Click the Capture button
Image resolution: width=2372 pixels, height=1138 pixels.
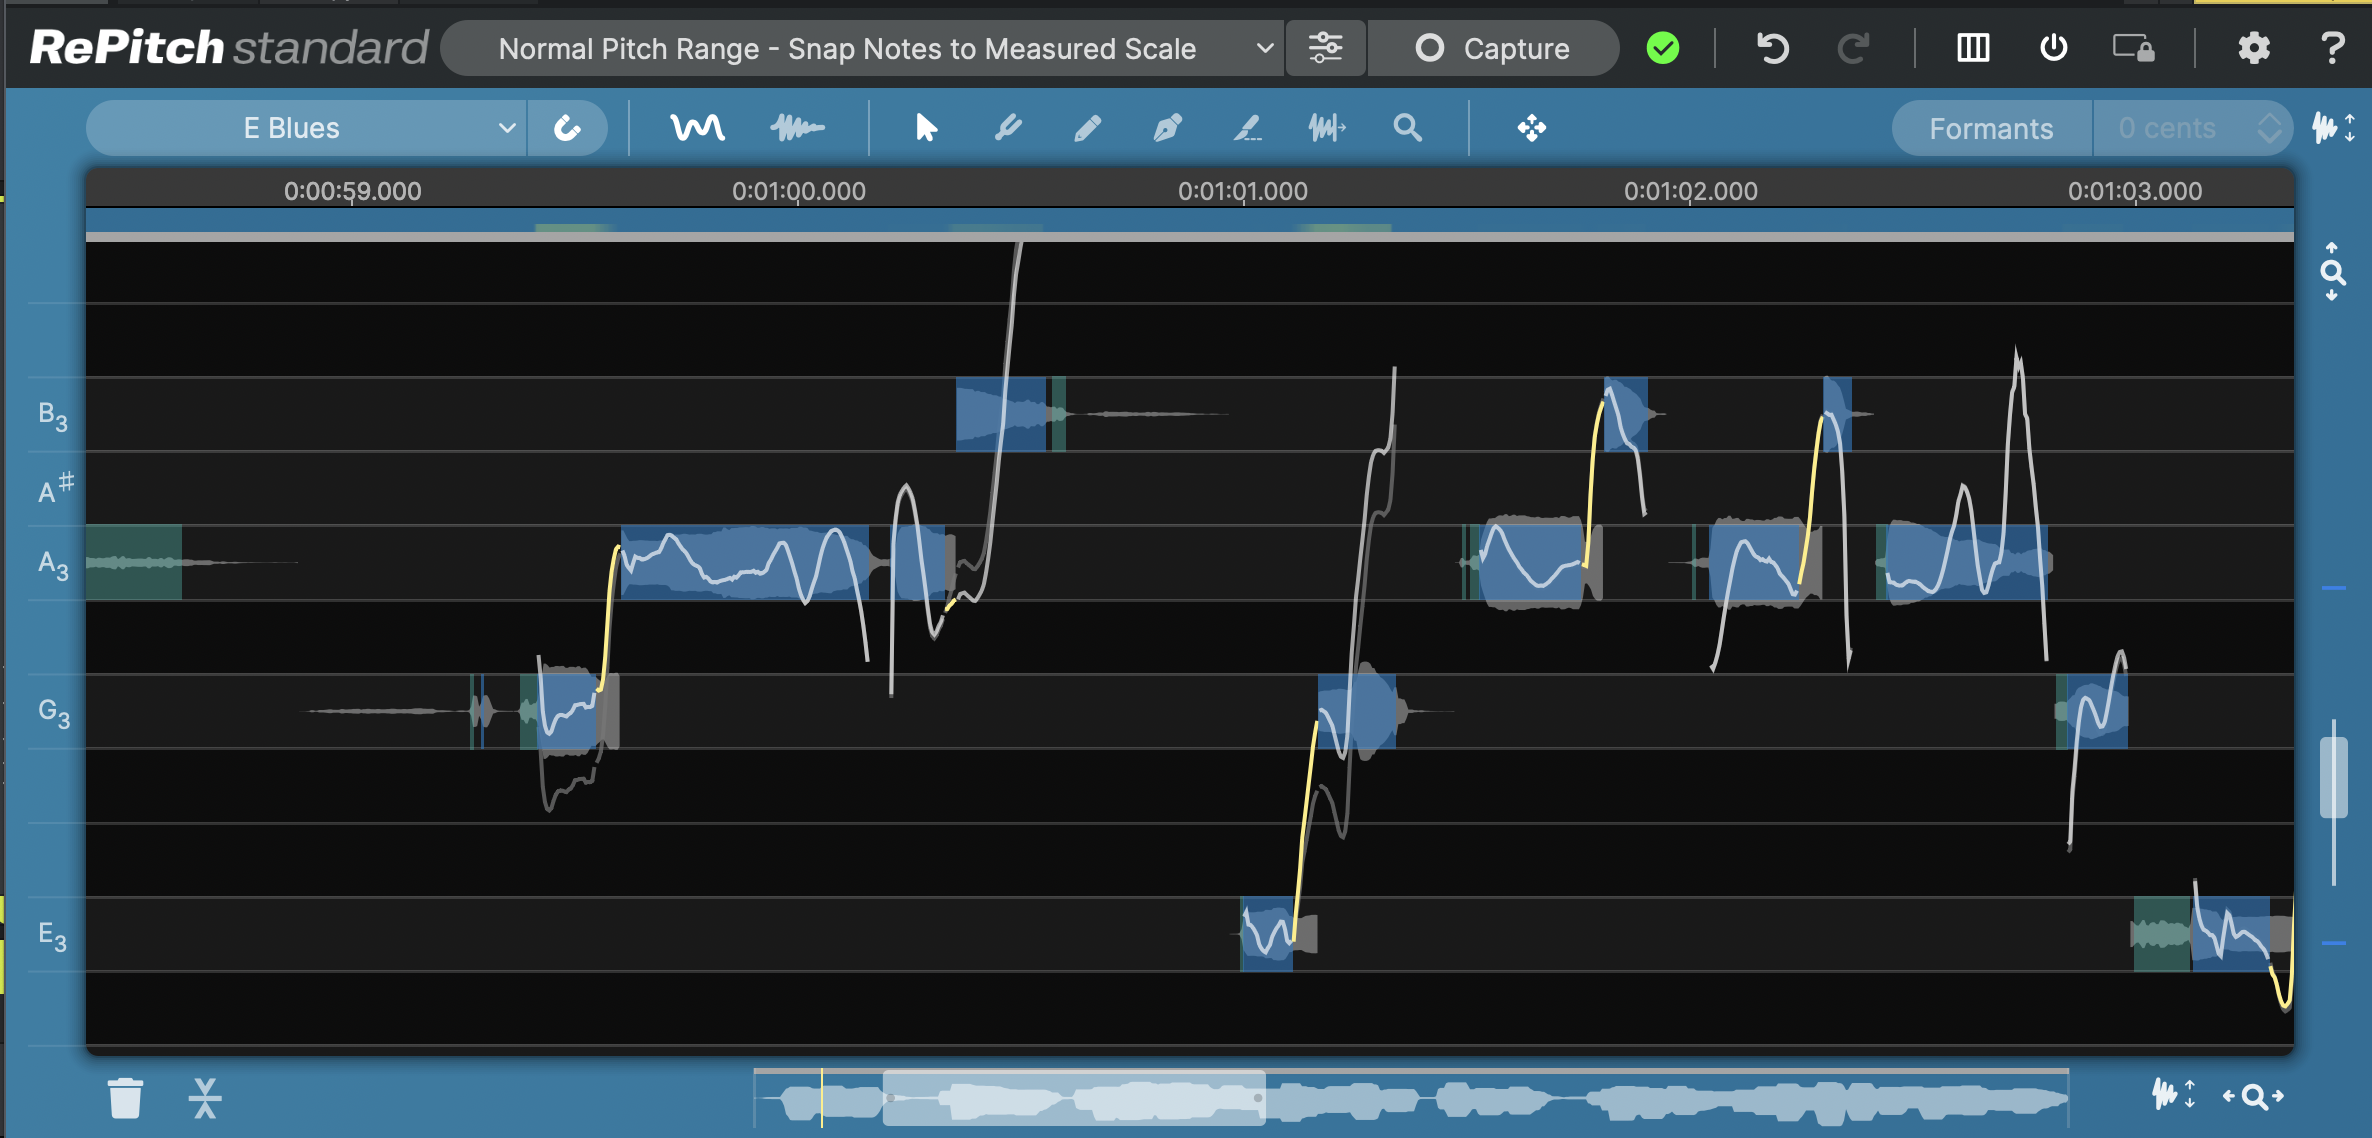pos(1493,48)
